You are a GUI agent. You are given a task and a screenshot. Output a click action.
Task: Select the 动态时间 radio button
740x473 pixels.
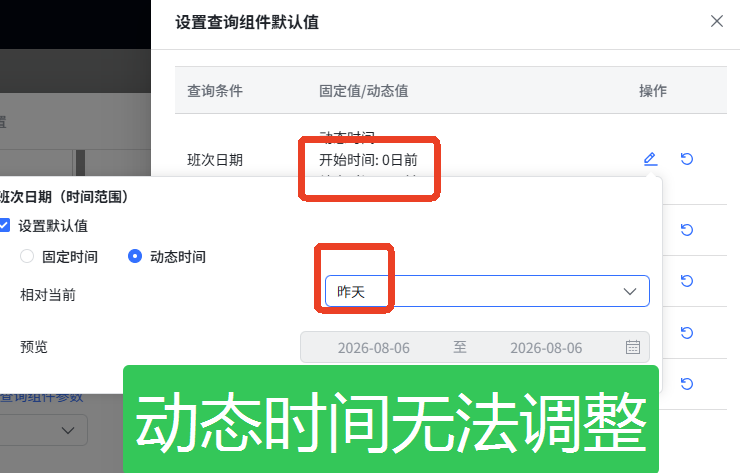pos(135,256)
